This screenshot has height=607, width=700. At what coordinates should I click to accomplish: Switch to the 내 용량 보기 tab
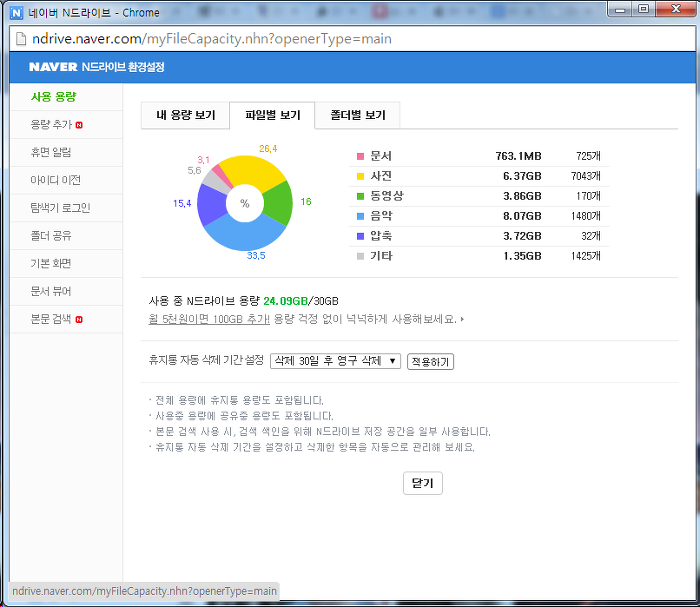pos(185,115)
